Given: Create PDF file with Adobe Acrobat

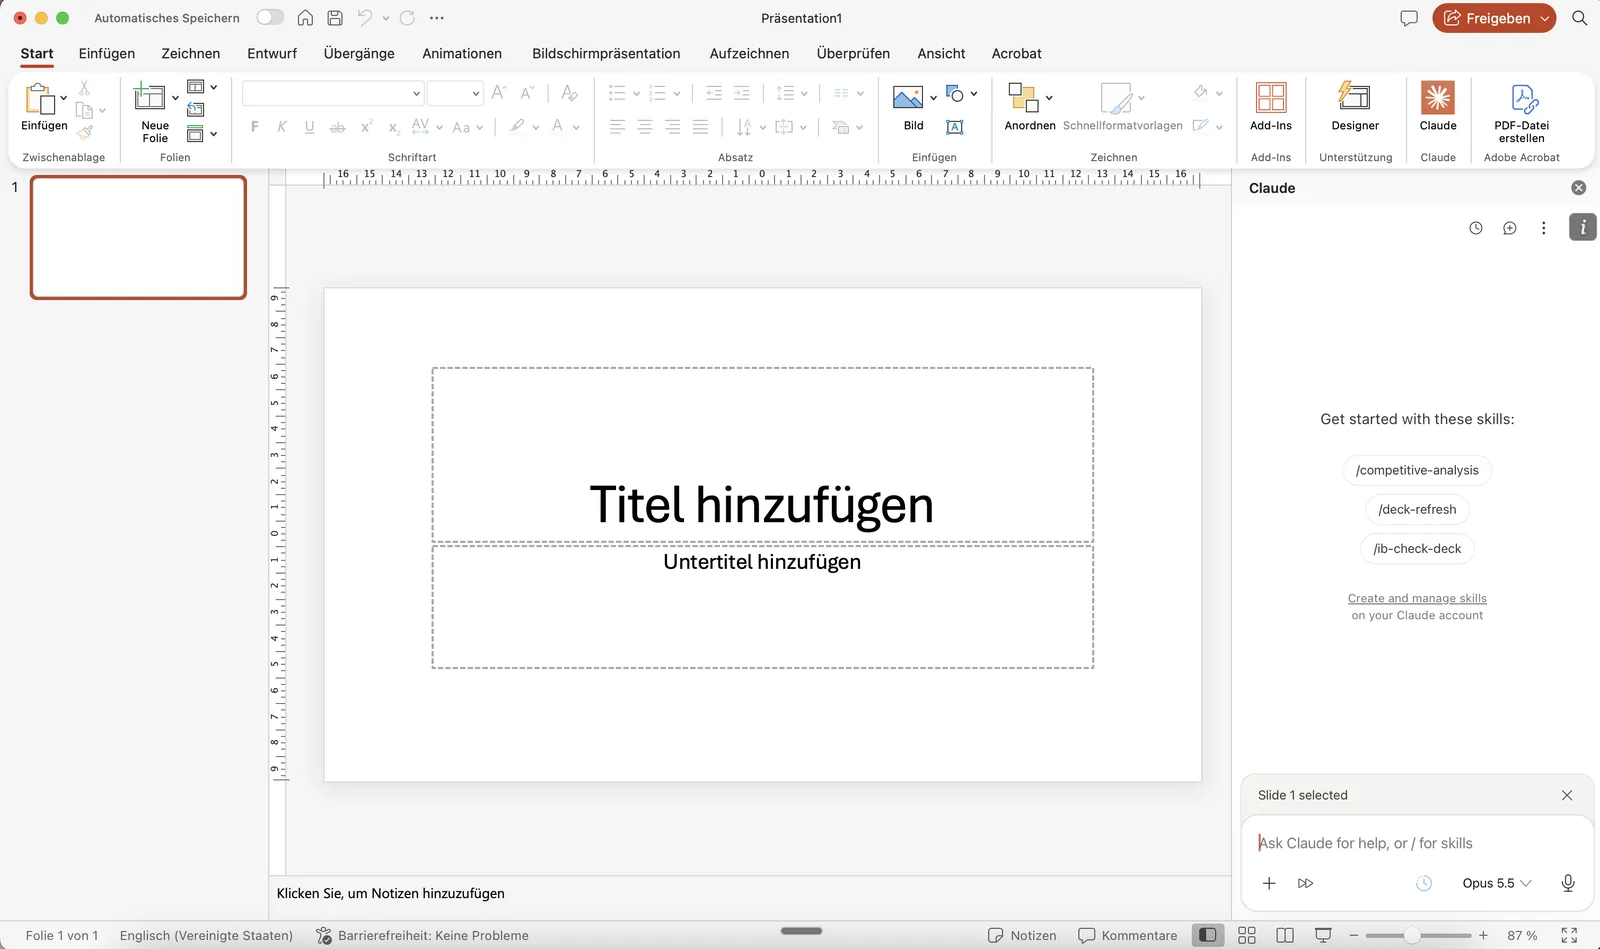Looking at the screenshot, I should pos(1522,112).
